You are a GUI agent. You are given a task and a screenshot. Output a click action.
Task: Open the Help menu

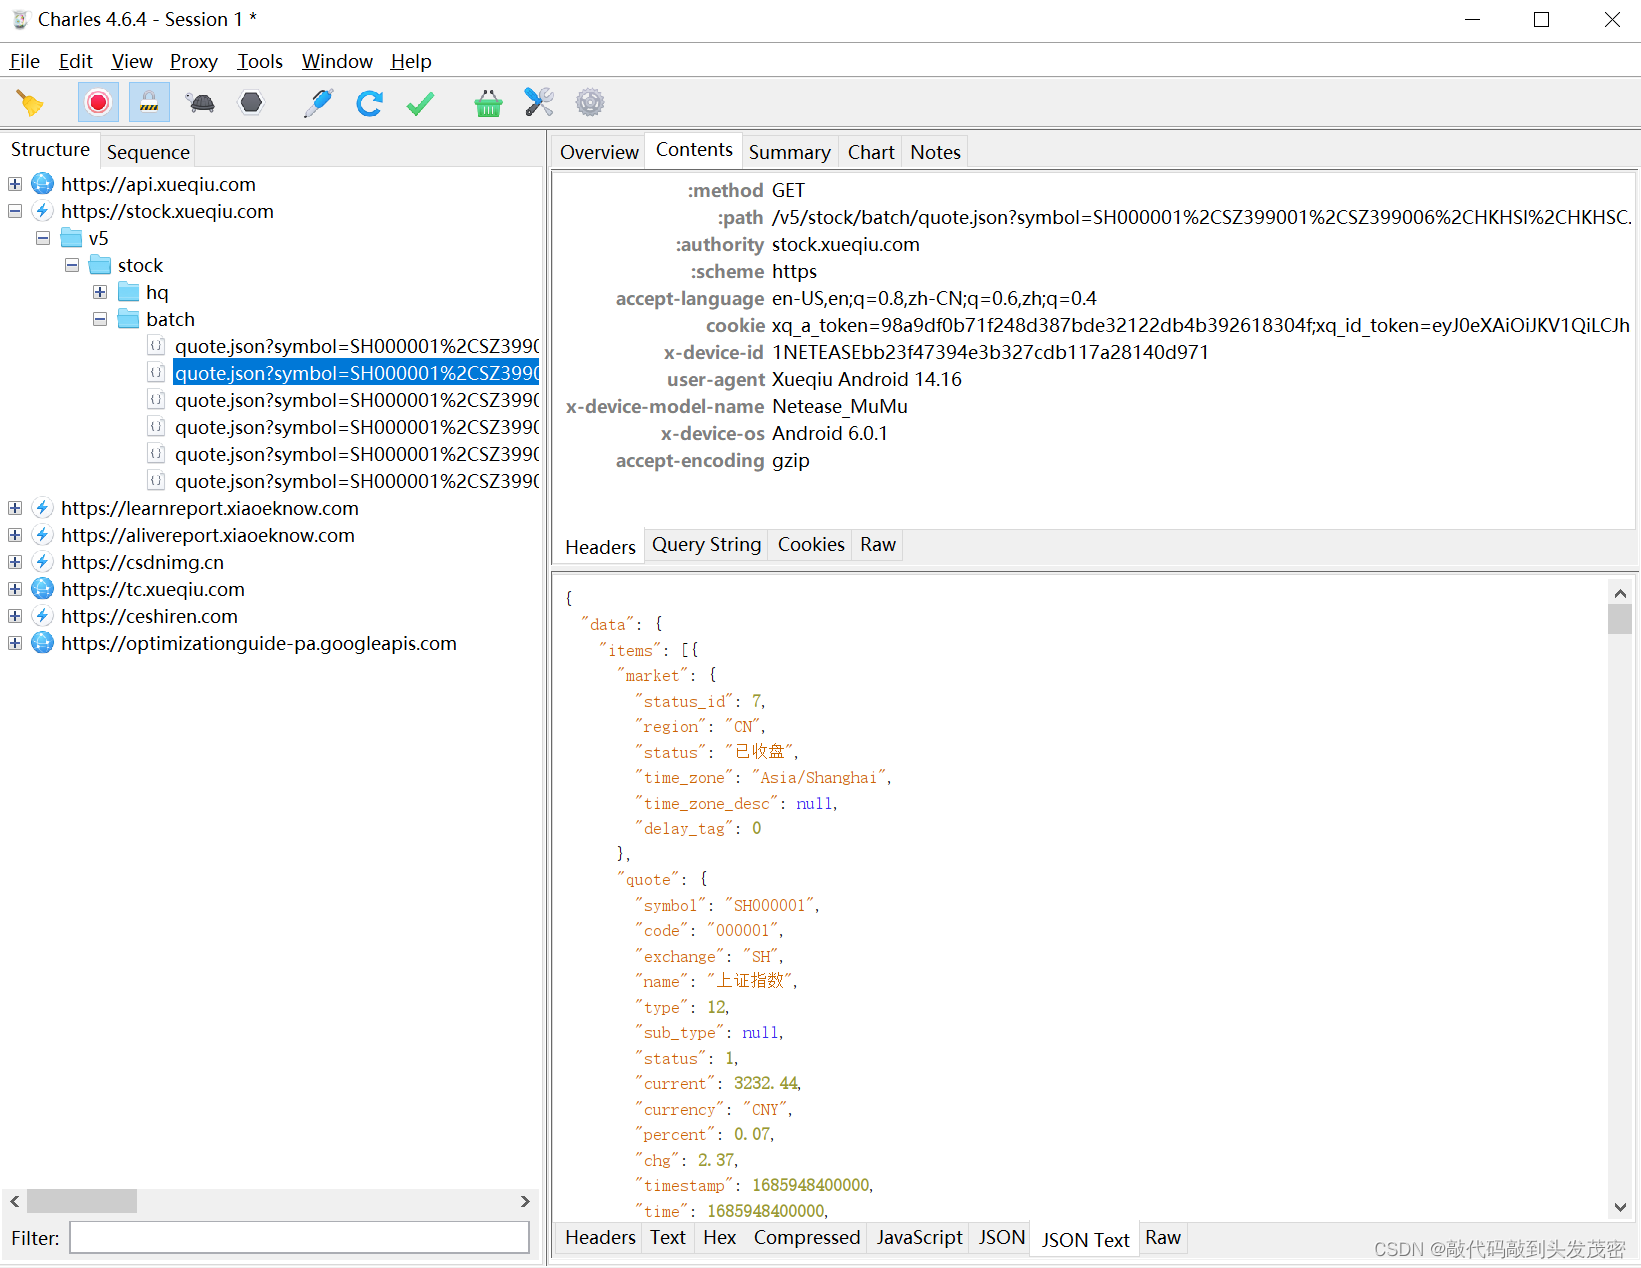[x=411, y=61]
